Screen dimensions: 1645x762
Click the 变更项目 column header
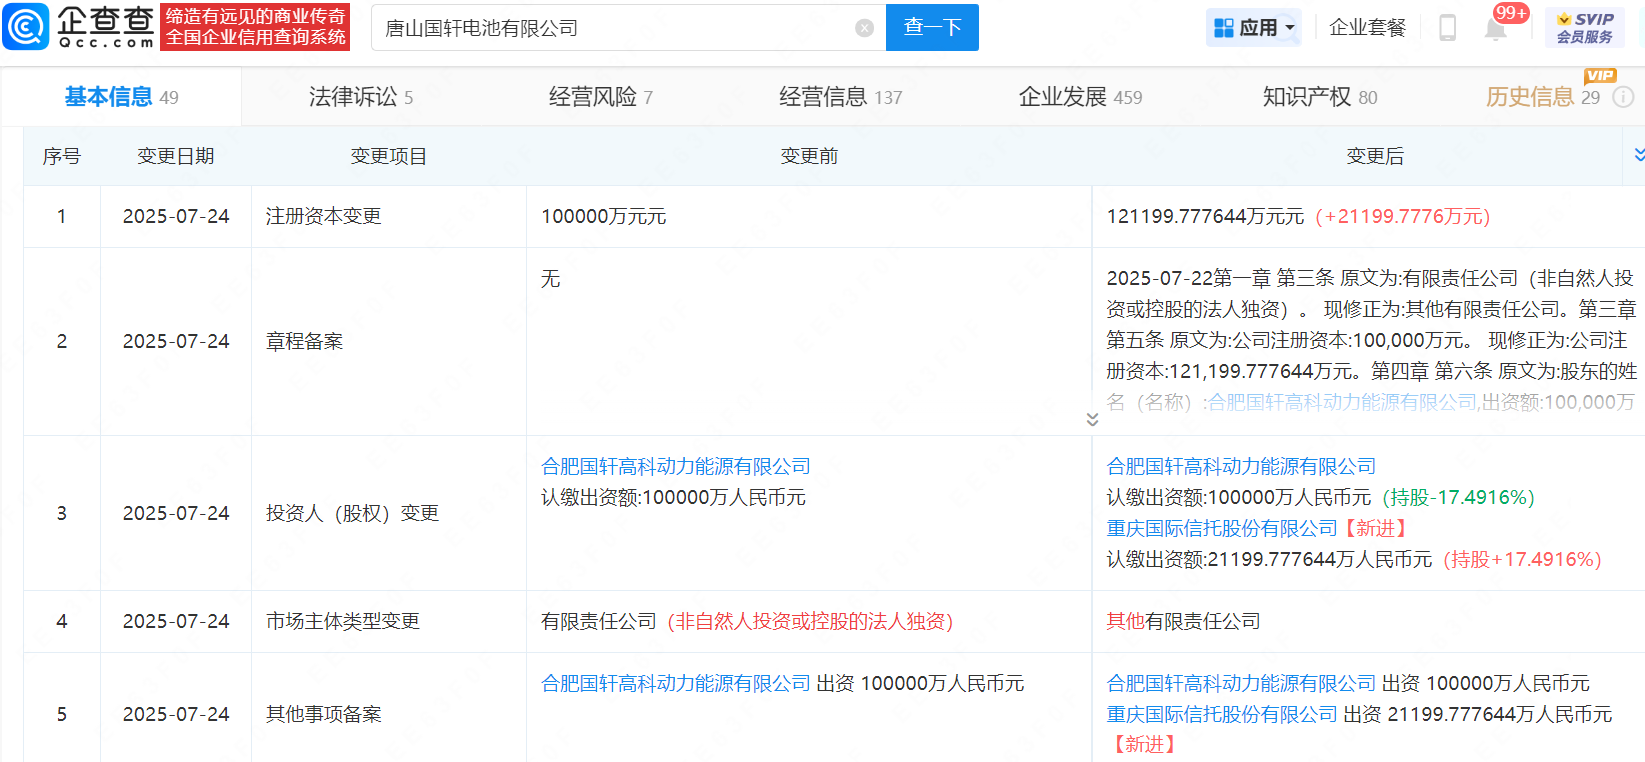tap(389, 156)
